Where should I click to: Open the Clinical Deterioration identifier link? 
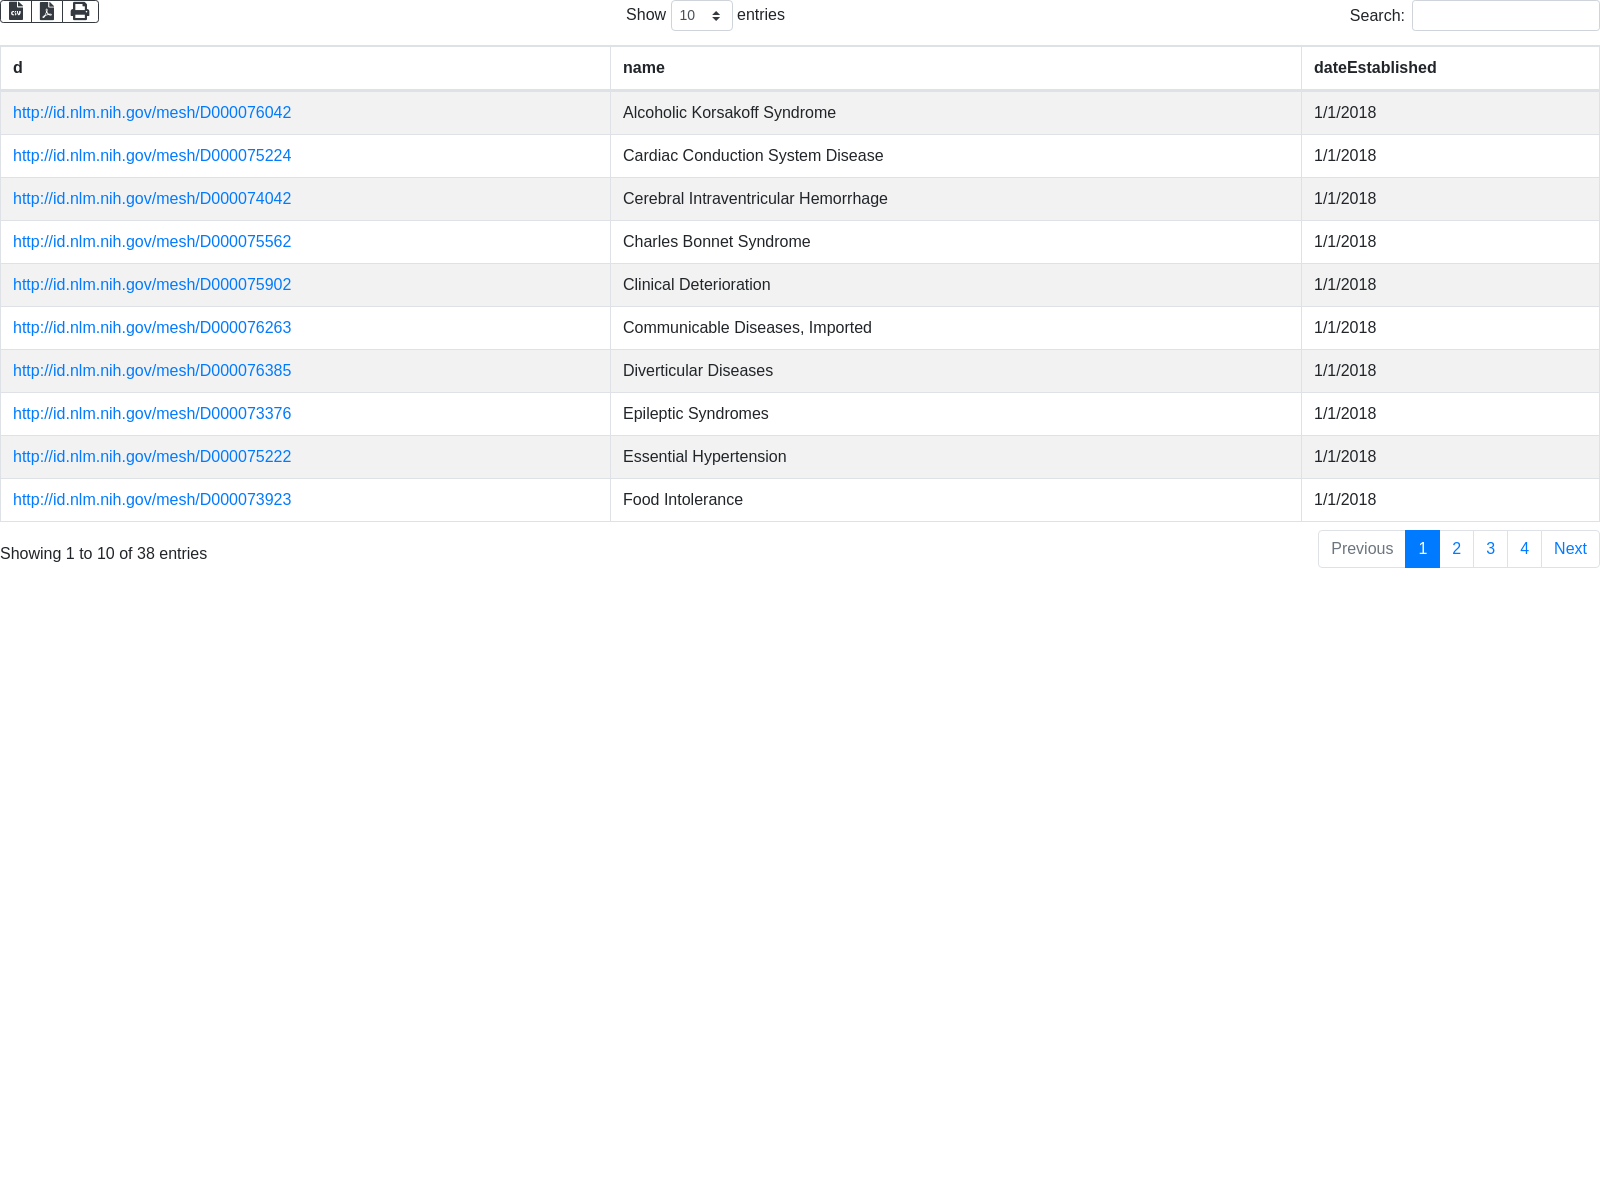pyautogui.click(x=152, y=285)
